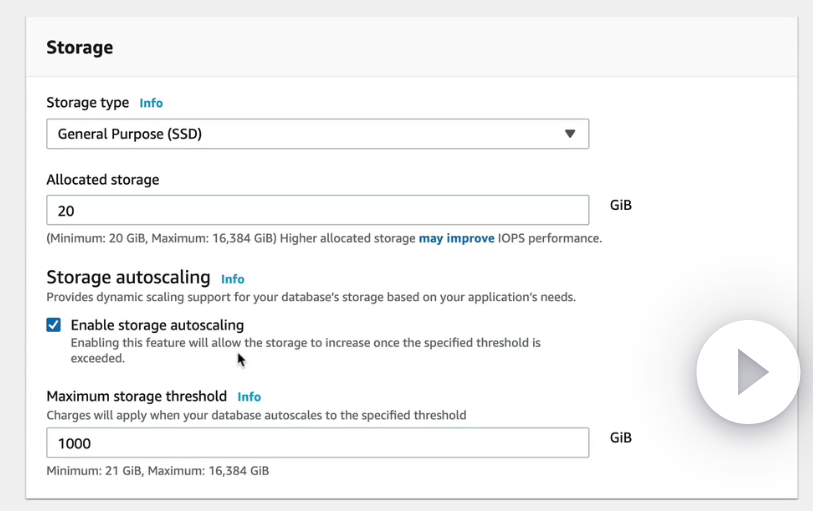Click the "Enable storage autoscaling" label text
813x511 pixels.
click(157, 325)
